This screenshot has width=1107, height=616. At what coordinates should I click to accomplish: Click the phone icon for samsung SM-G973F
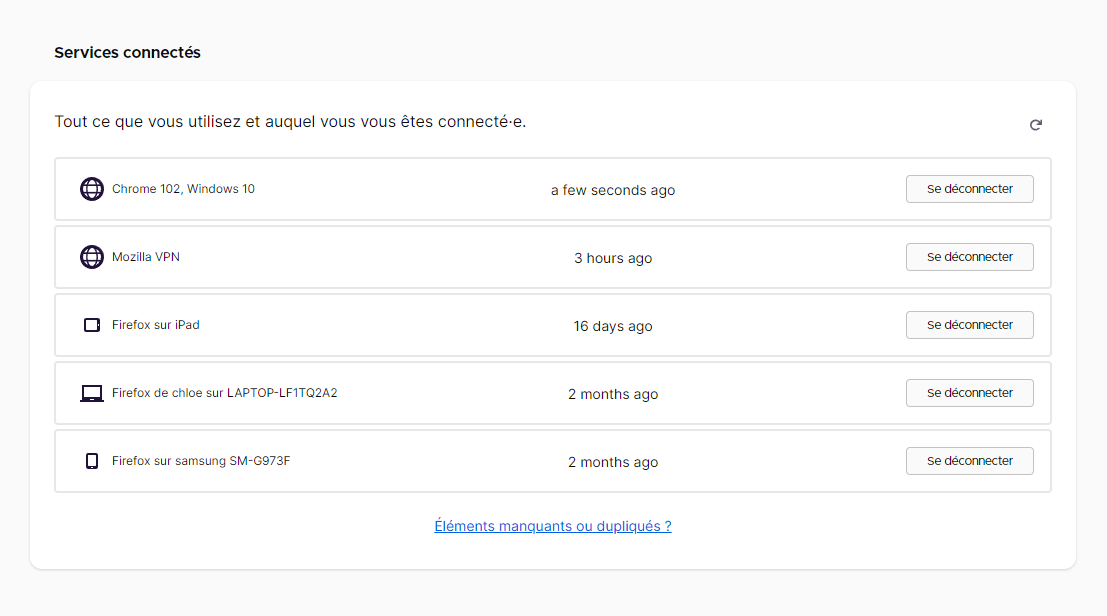(x=92, y=461)
